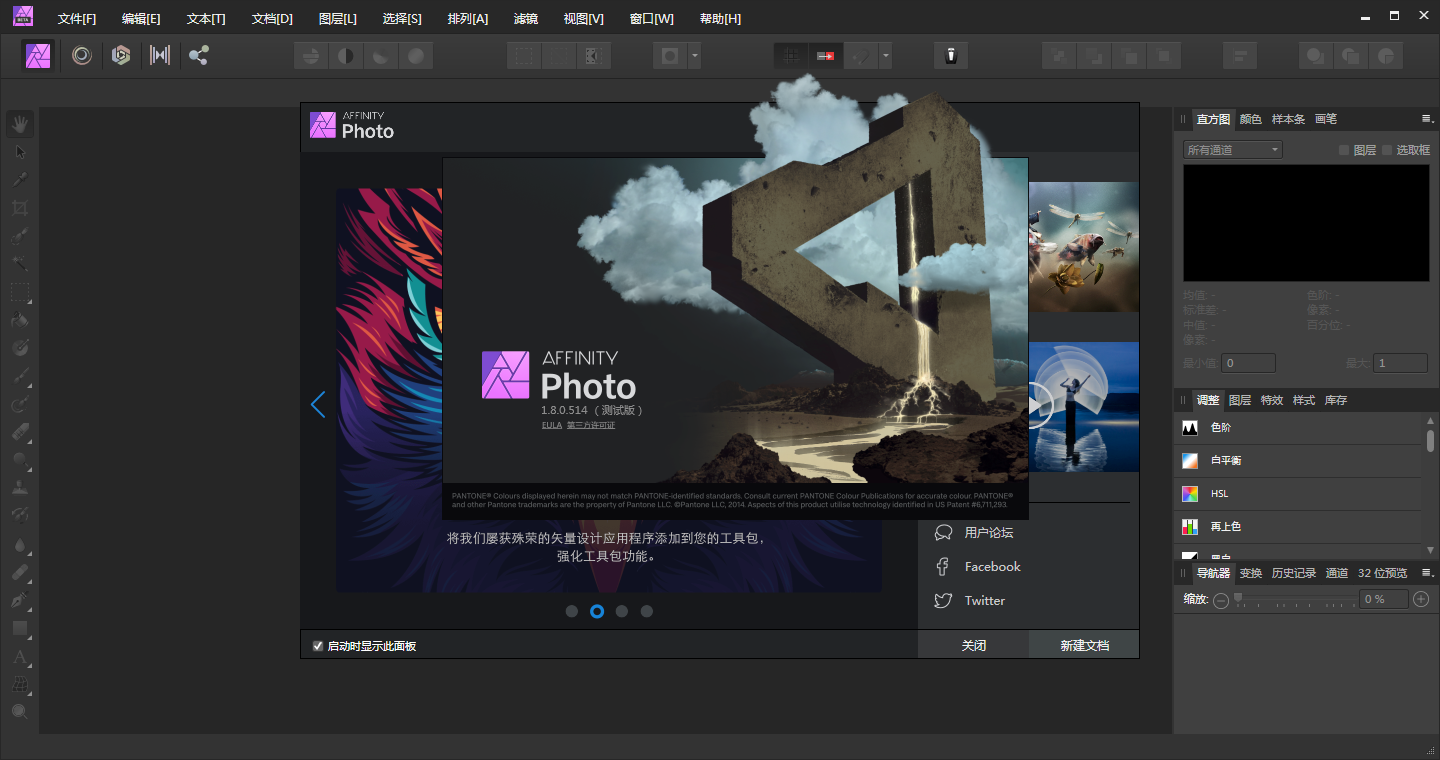Click the zoom in plus button in Navigator
The image size is (1440, 760).
(x=1422, y=599)
